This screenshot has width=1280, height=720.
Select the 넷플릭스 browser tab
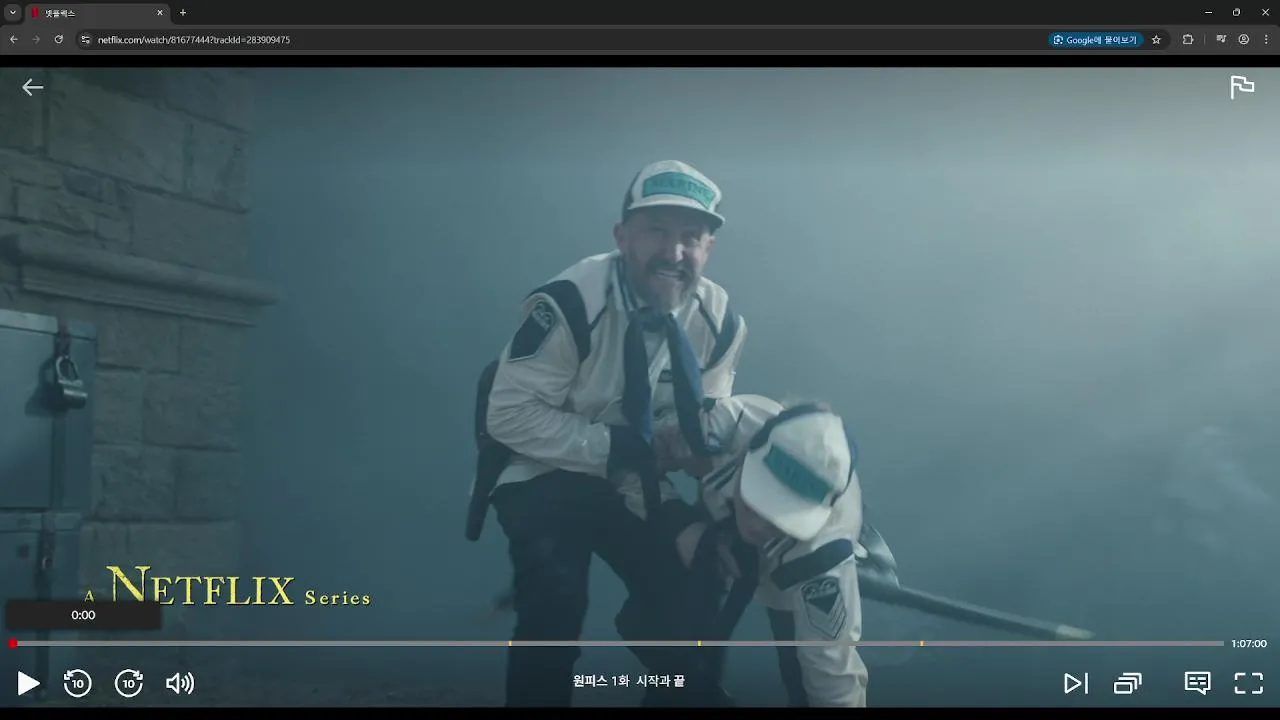(97, 13)
